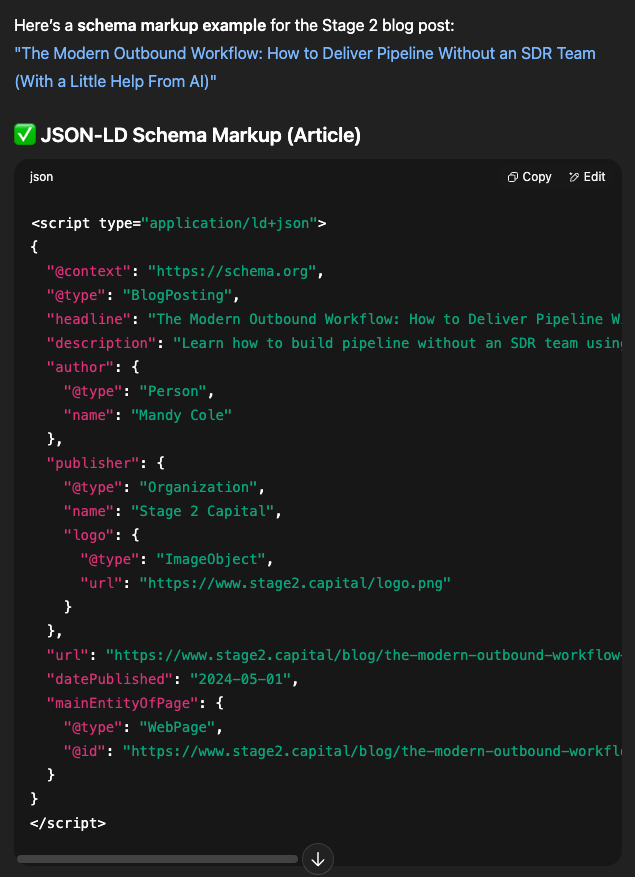Click the 'json' language label
Viewport: 635px width, 877px height.
click(x=41, y=177)
